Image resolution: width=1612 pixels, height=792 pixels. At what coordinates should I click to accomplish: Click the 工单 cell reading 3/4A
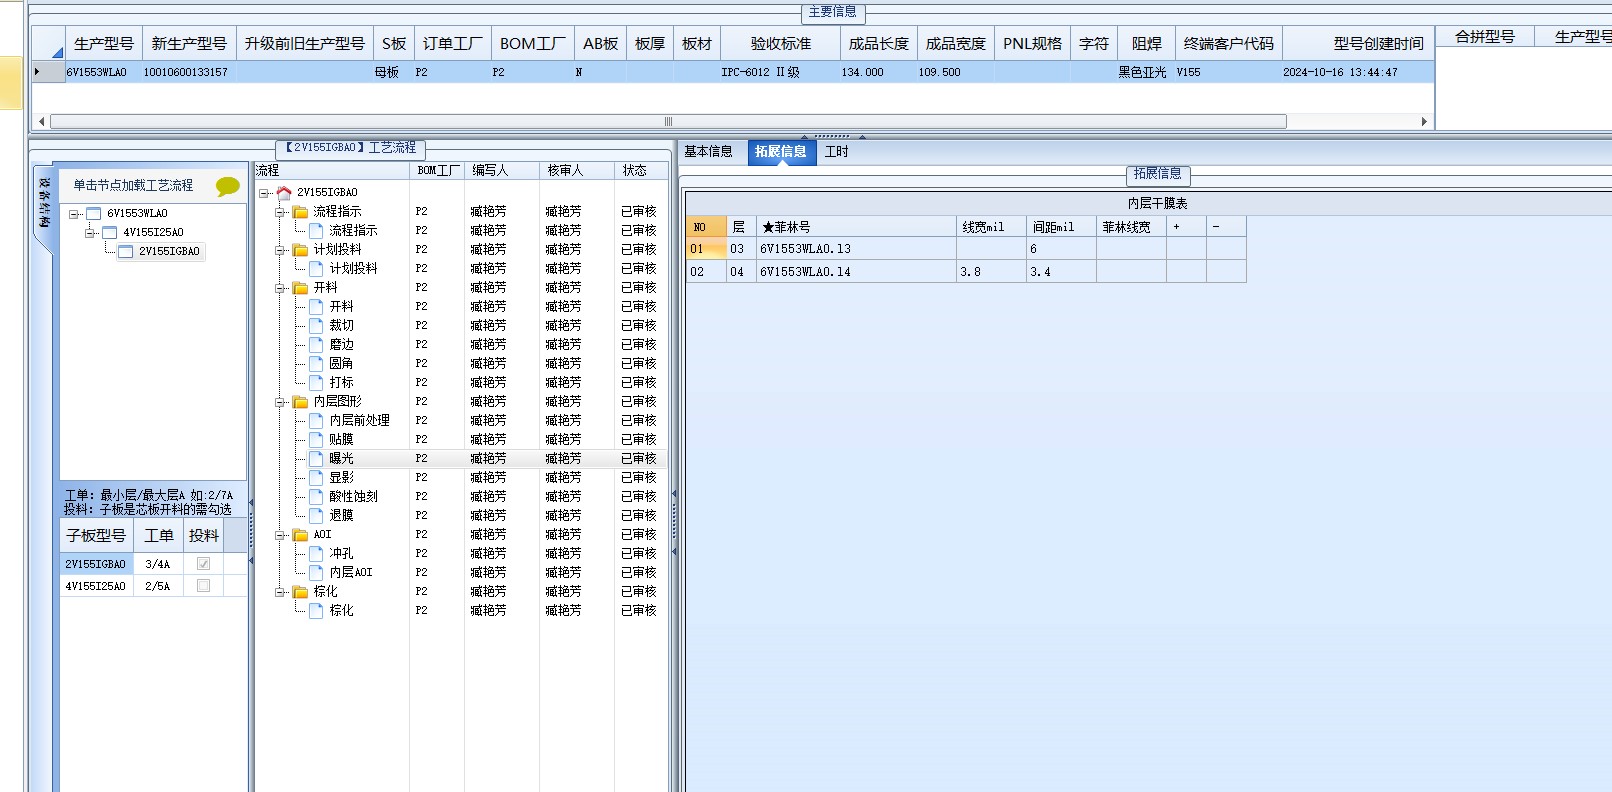click(158, 564)
